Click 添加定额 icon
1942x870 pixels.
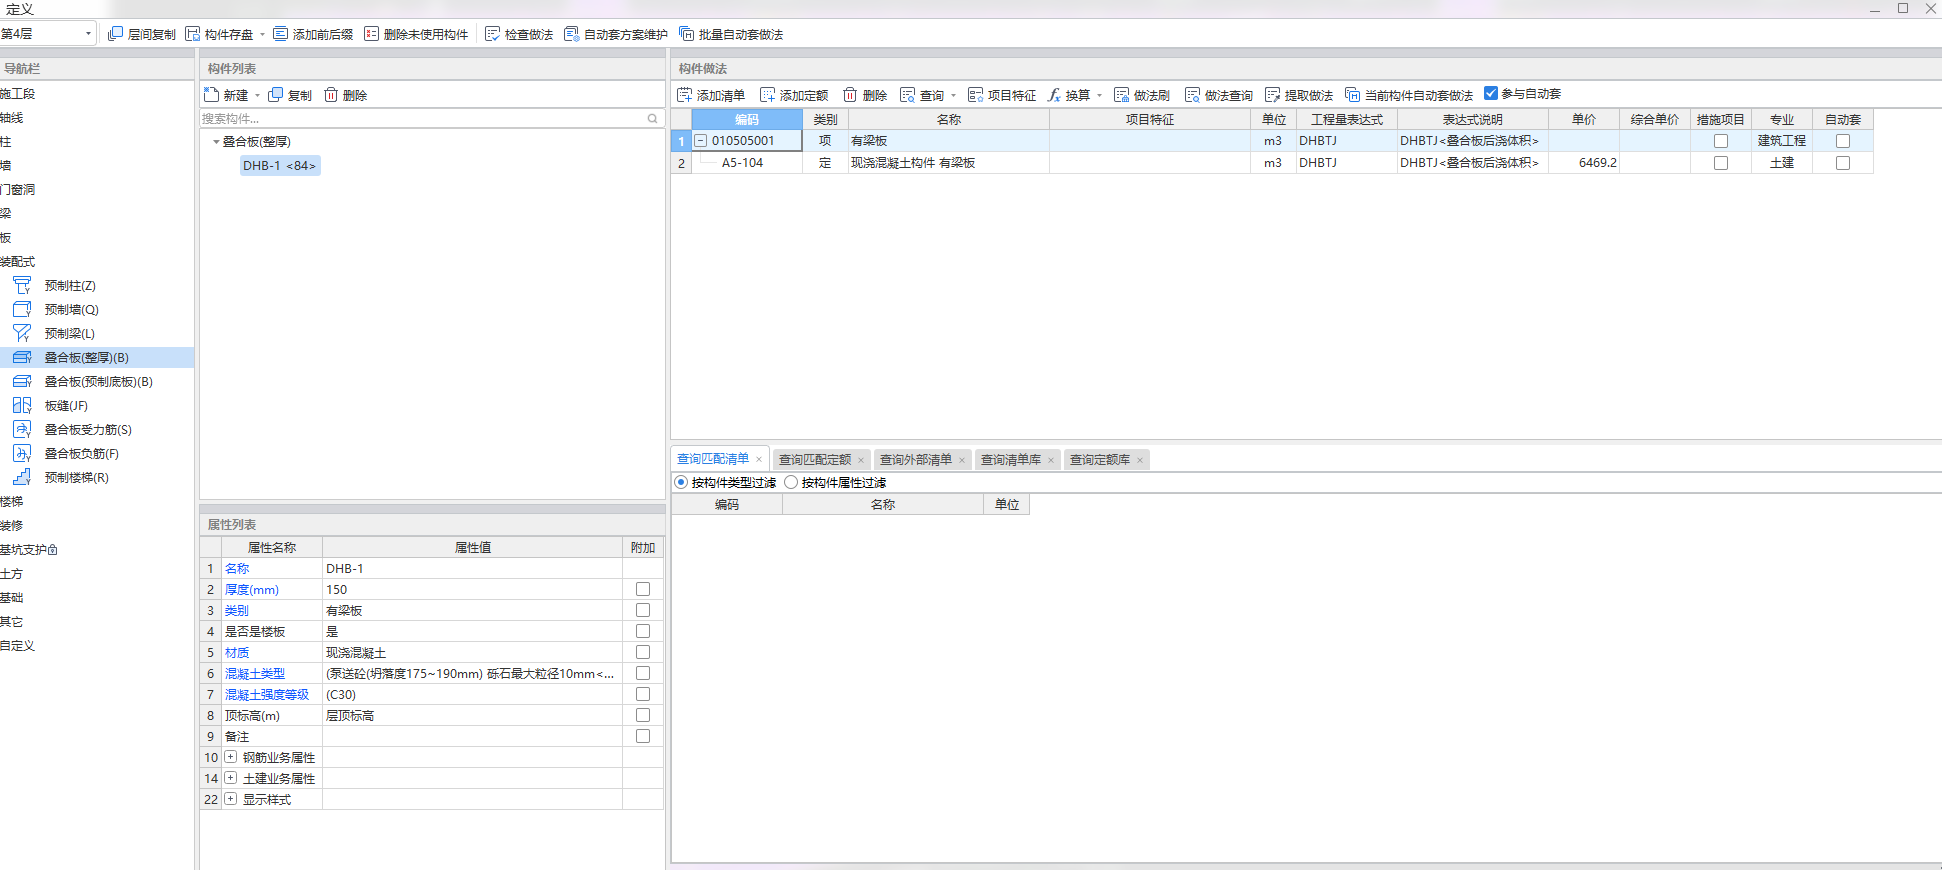[768, 95]
